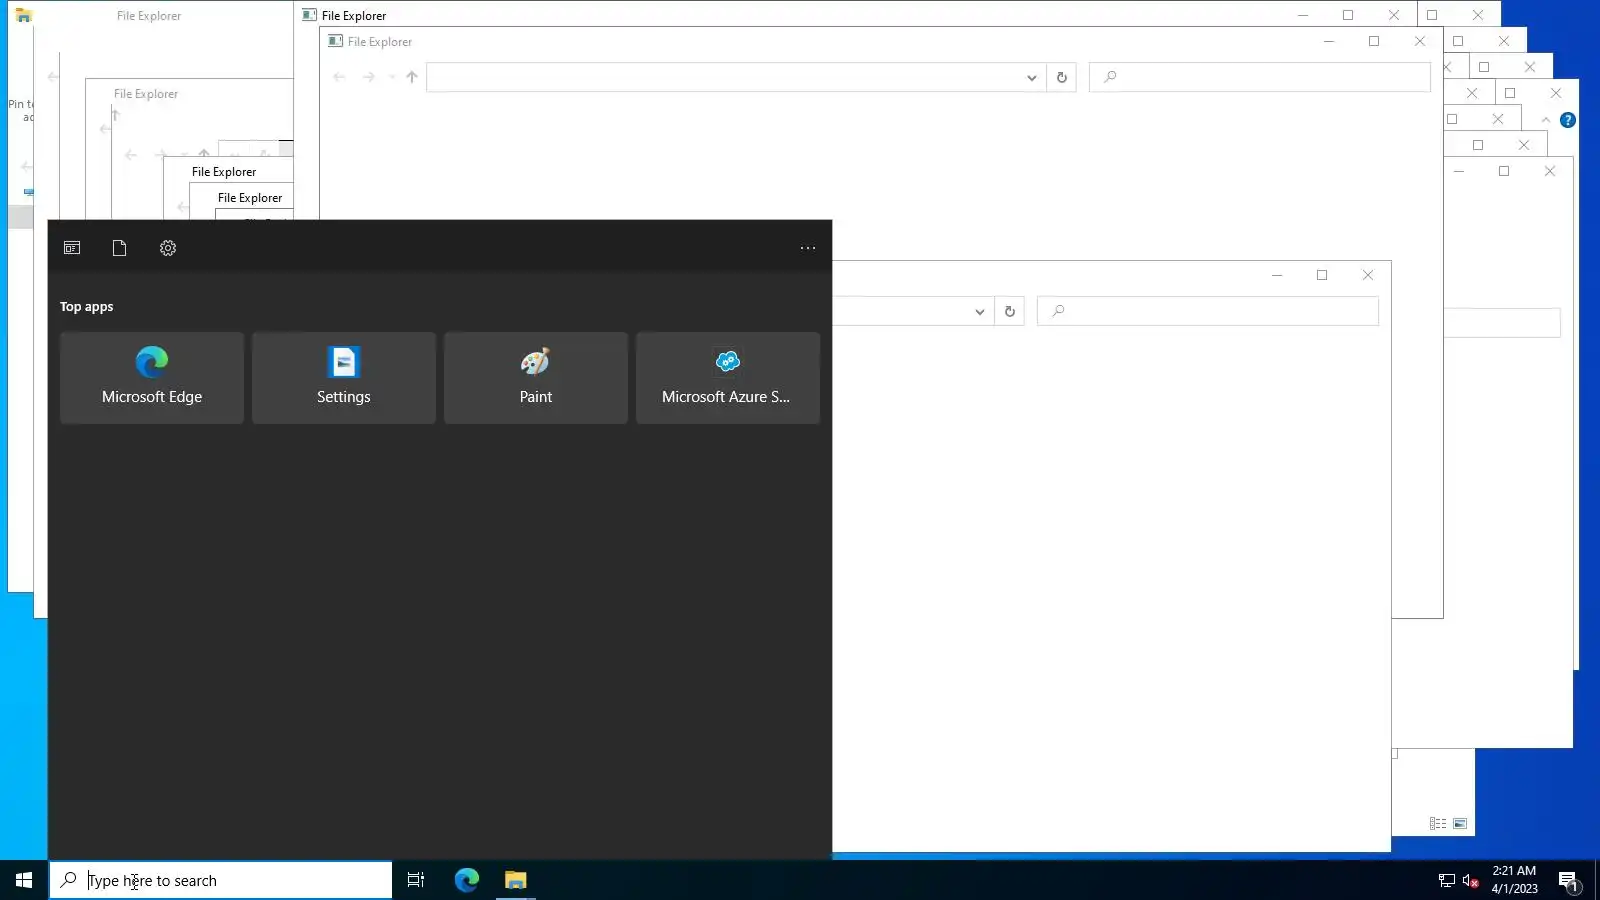The width and height of the screenshot is (1600, 900).
Task: Switch to Details view icon at window bottom
Action: 1438,824
